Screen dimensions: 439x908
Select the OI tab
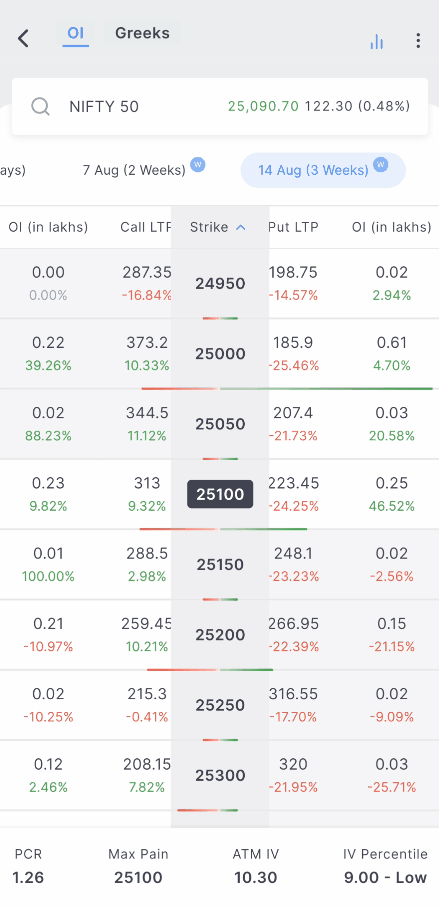click(x=76, y=33)
